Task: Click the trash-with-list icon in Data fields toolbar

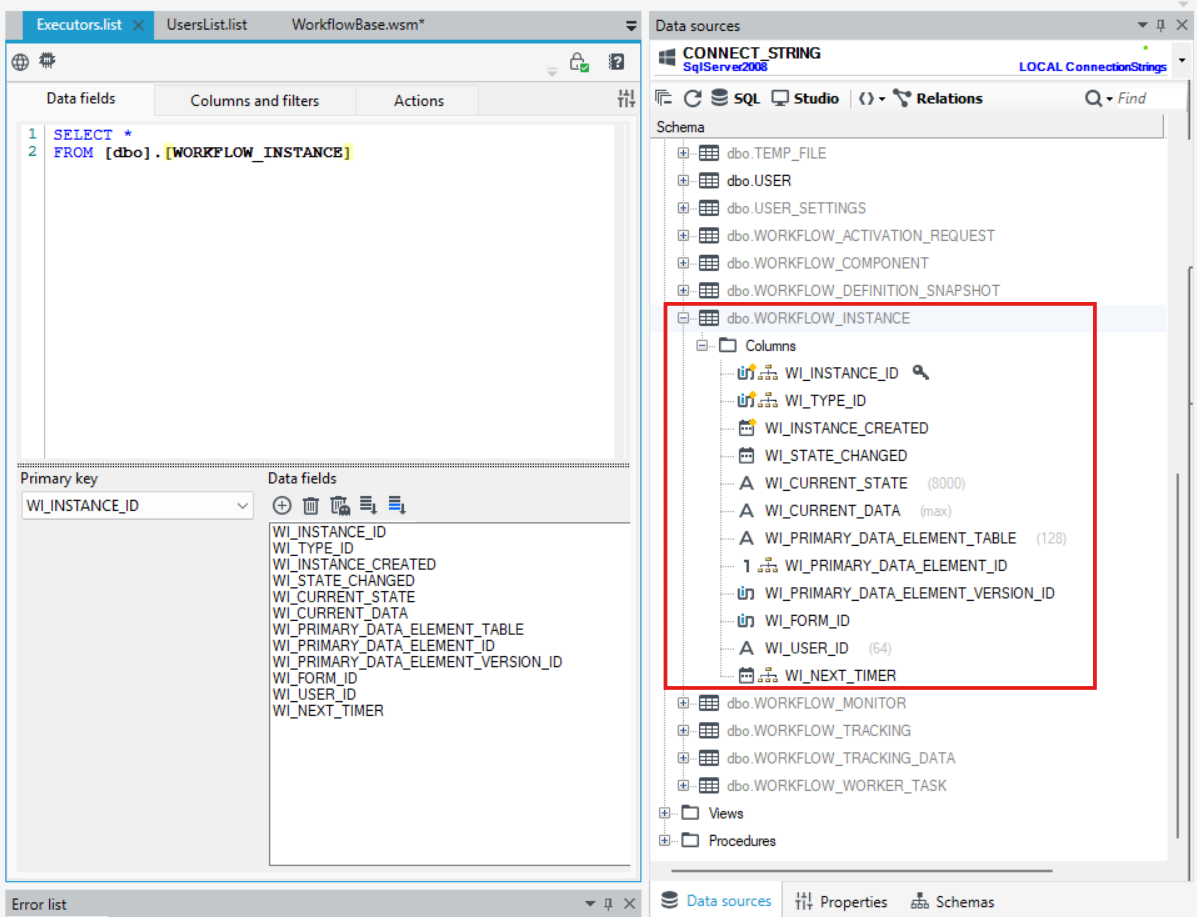Action: pyautogui.click(x=340, y=505)
